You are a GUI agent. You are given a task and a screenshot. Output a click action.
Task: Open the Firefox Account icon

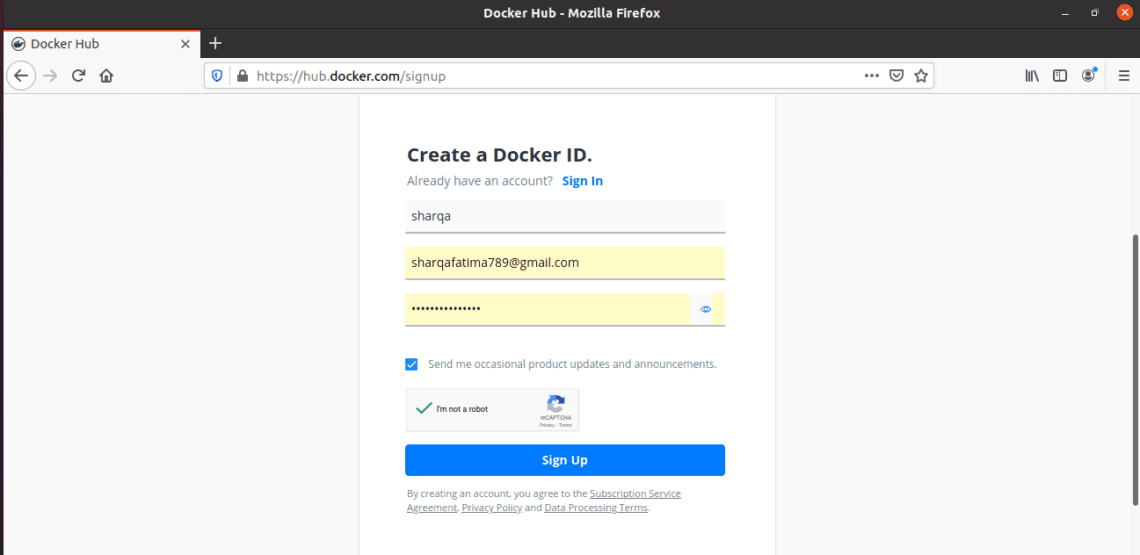[x=1088, y=76]
